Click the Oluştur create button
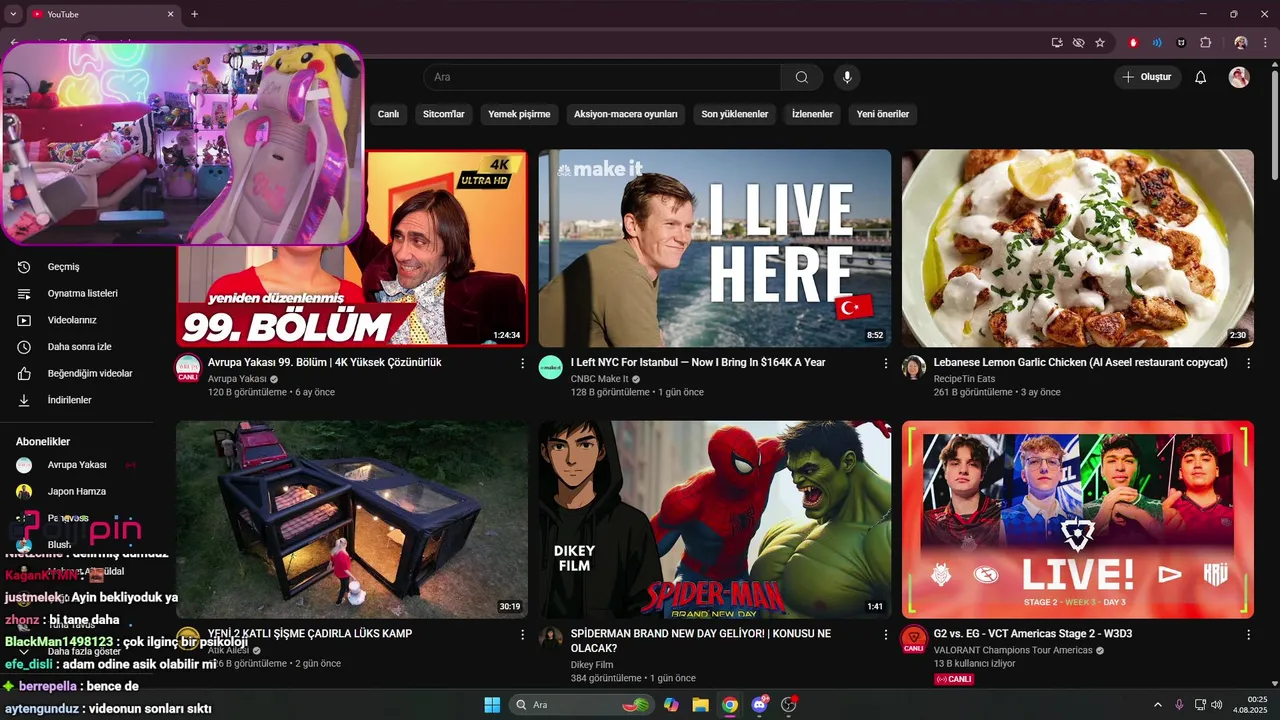Image resolution: width=1280 pixels, height=720 pixels. click(1148, 77)
